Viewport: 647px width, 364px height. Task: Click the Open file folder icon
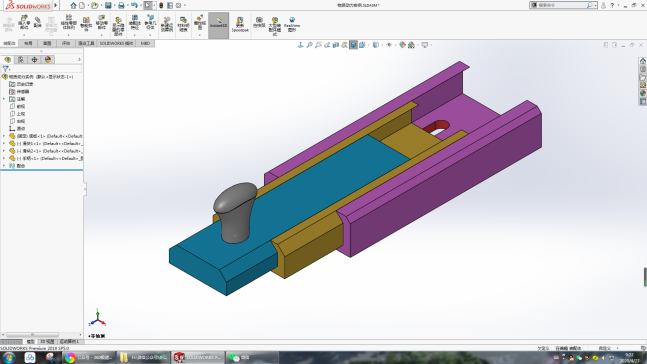94,5
